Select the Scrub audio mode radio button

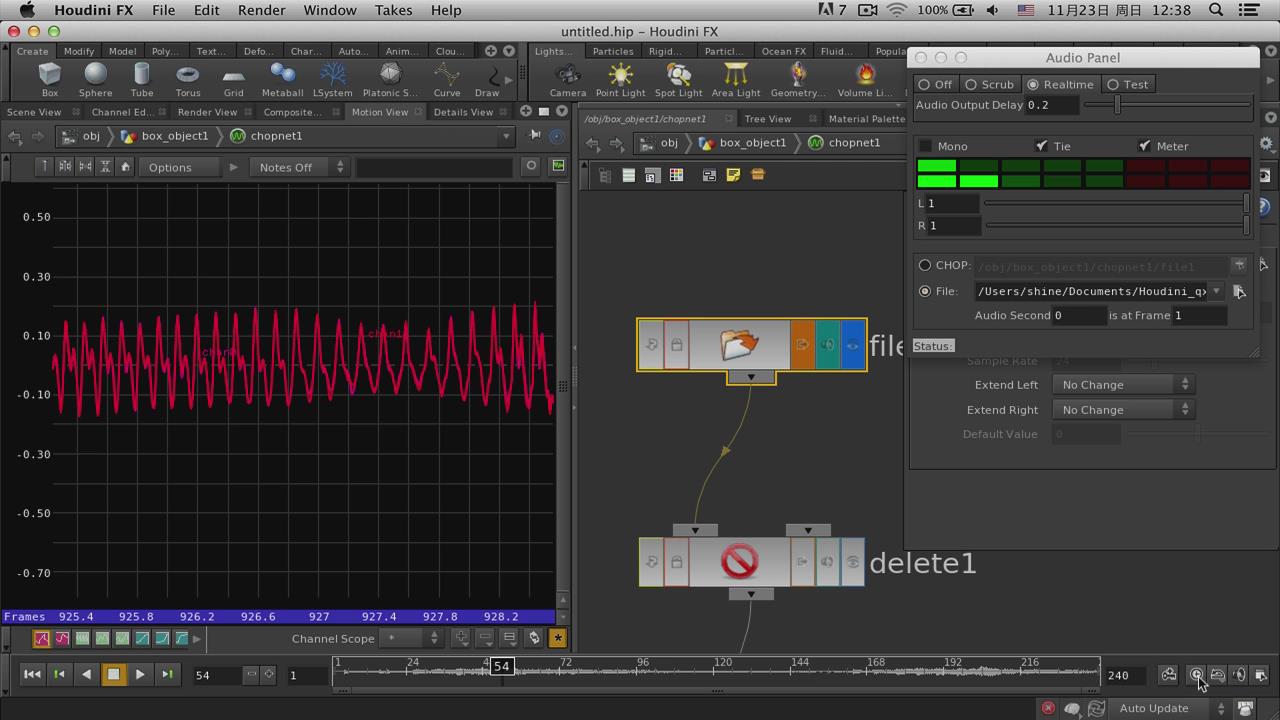tap(971, 85)
